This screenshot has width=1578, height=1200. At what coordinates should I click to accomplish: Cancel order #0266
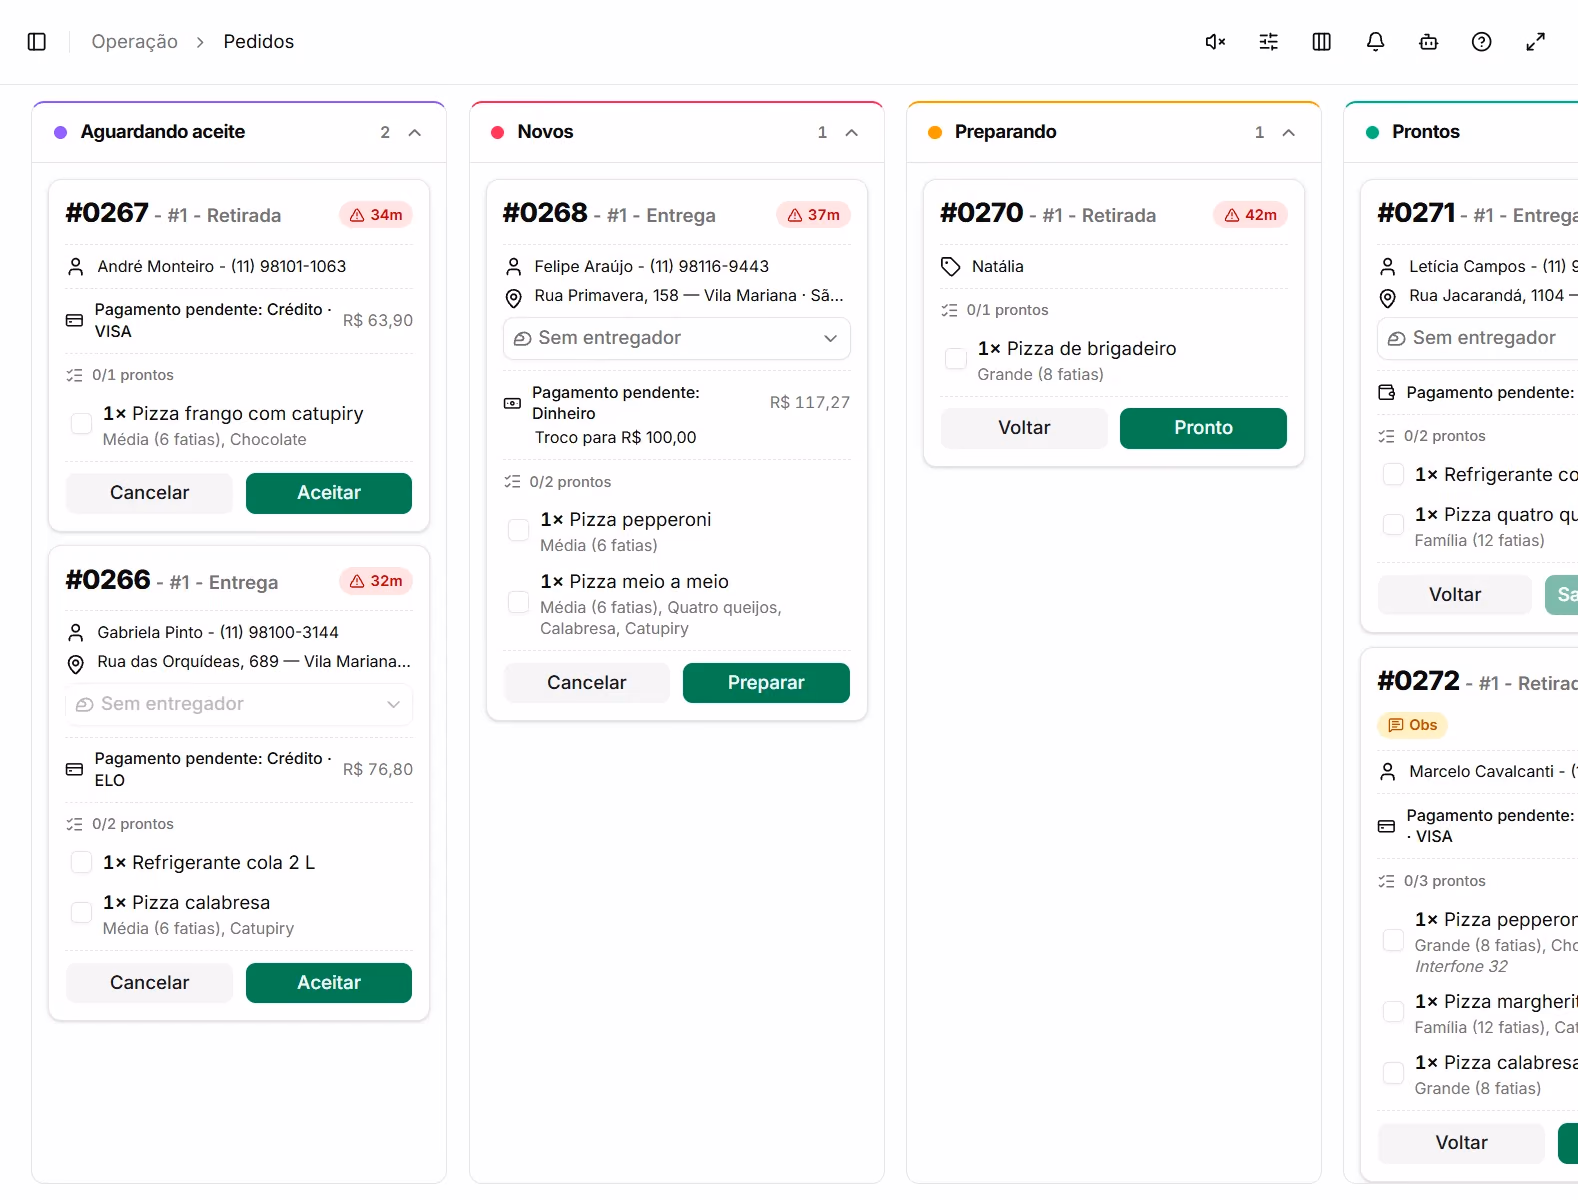(x=149, y=983)
